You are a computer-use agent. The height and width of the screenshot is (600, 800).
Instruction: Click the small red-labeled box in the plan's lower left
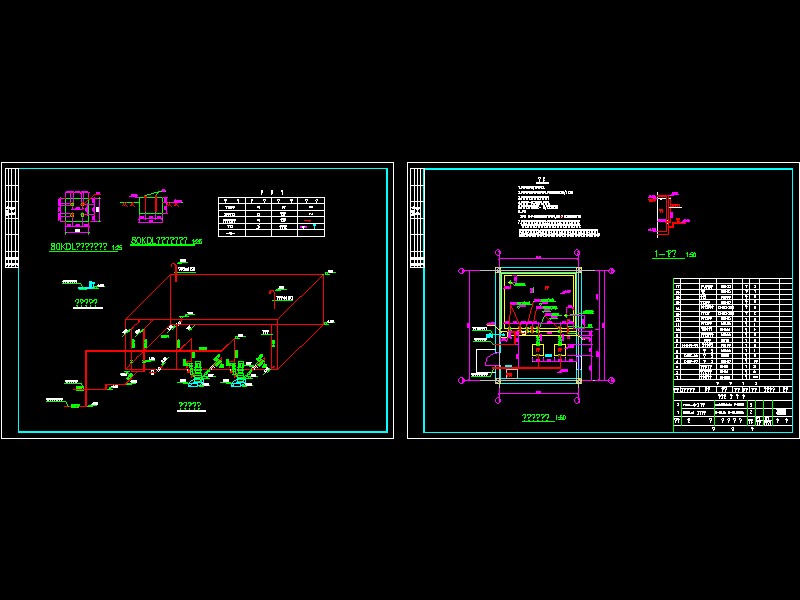(x=512, y=373)
